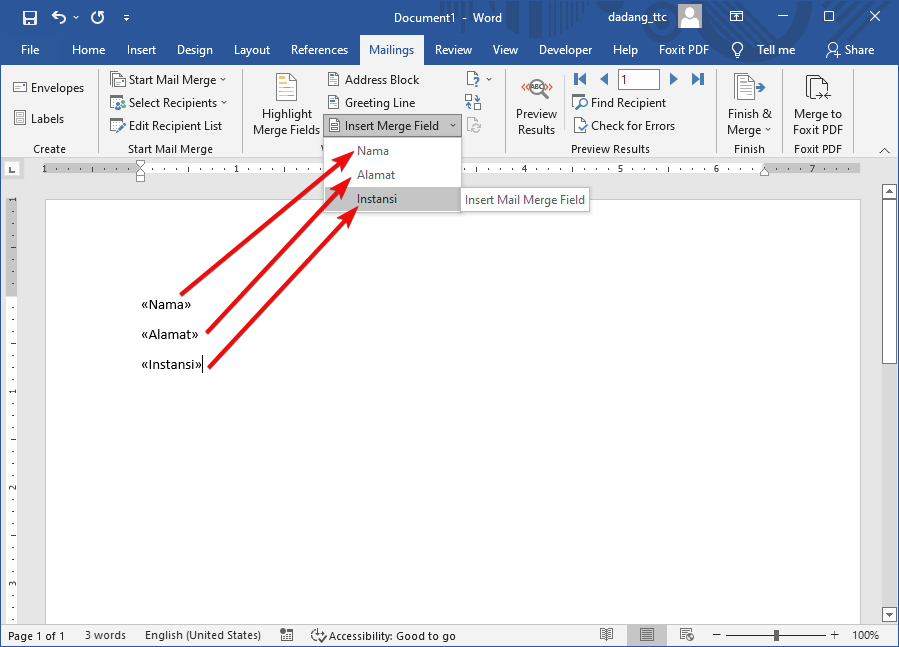Switch to Read Mode view
This screenshot has width=899, height=647.
pyautogui.click(x=606, y=635)
